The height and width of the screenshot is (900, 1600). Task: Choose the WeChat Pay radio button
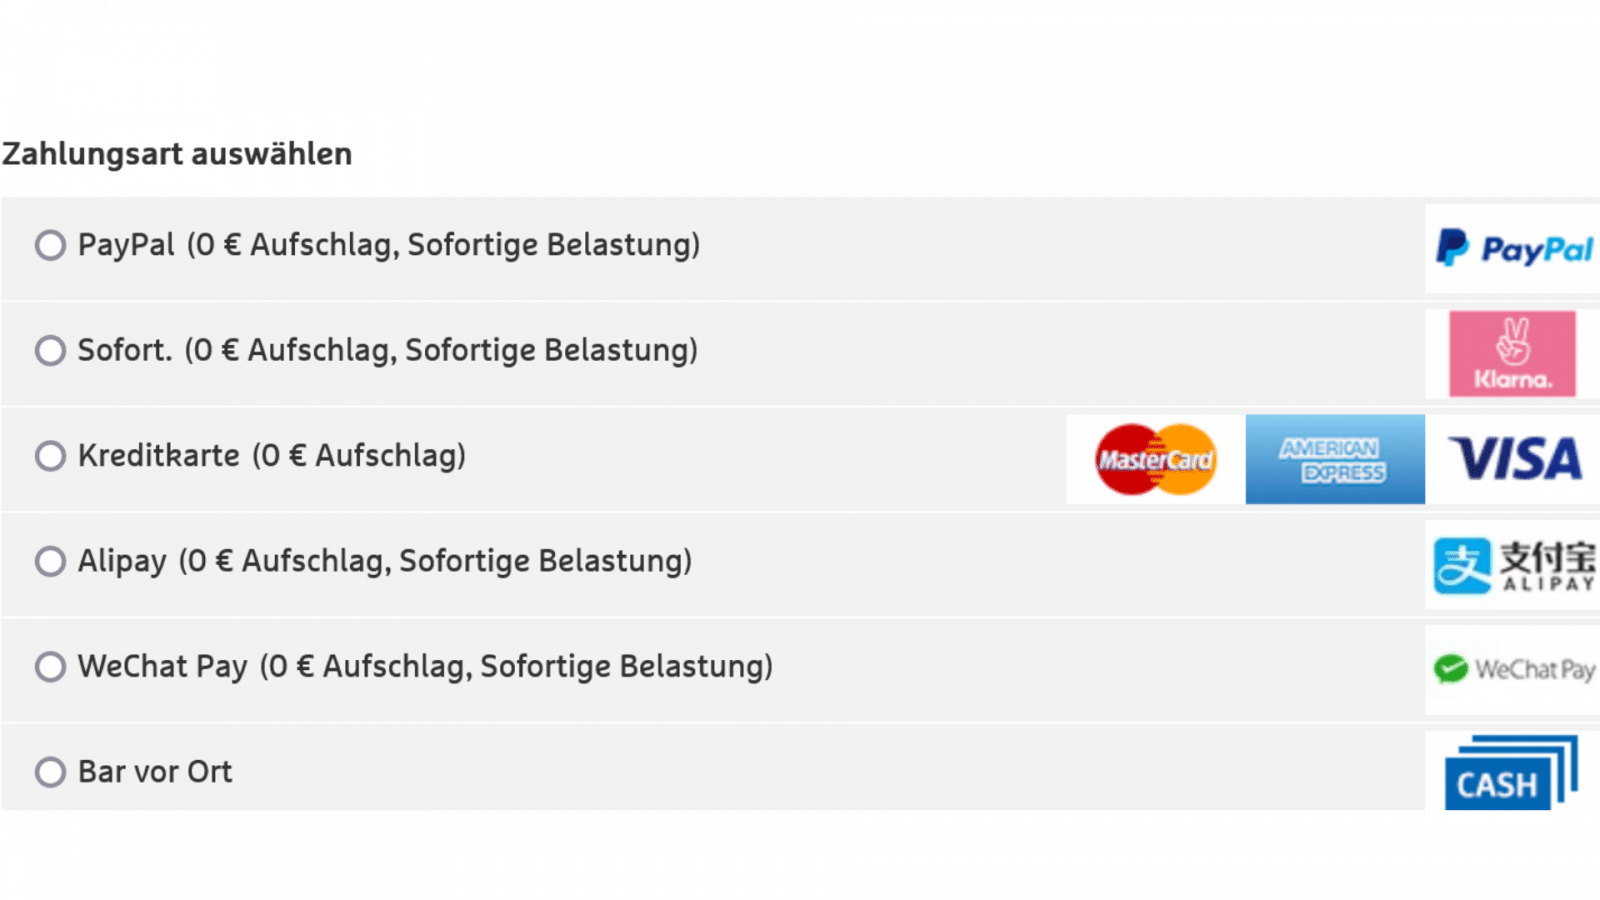tap(50, 667)
